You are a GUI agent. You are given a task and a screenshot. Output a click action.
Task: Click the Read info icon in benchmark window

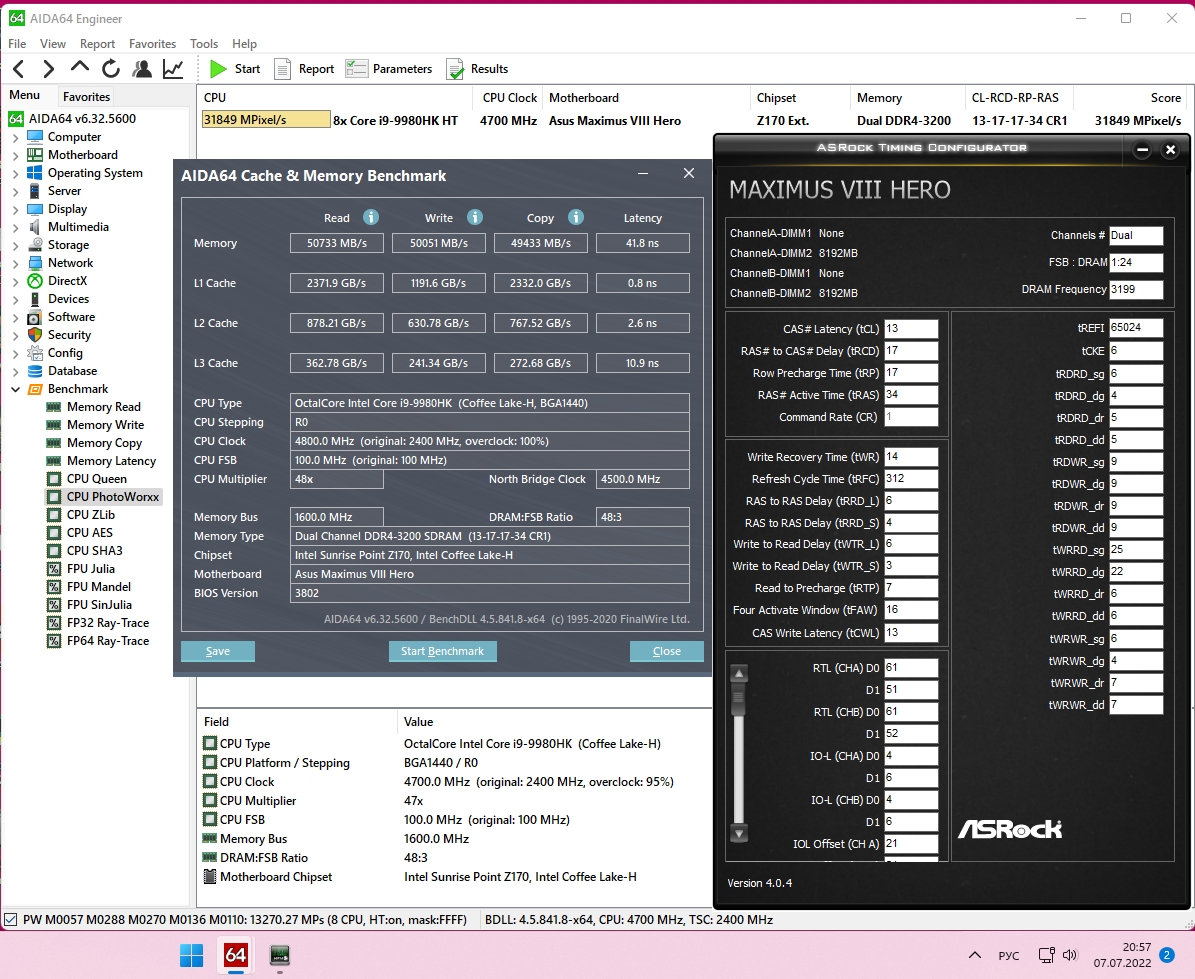pos(371,217)
